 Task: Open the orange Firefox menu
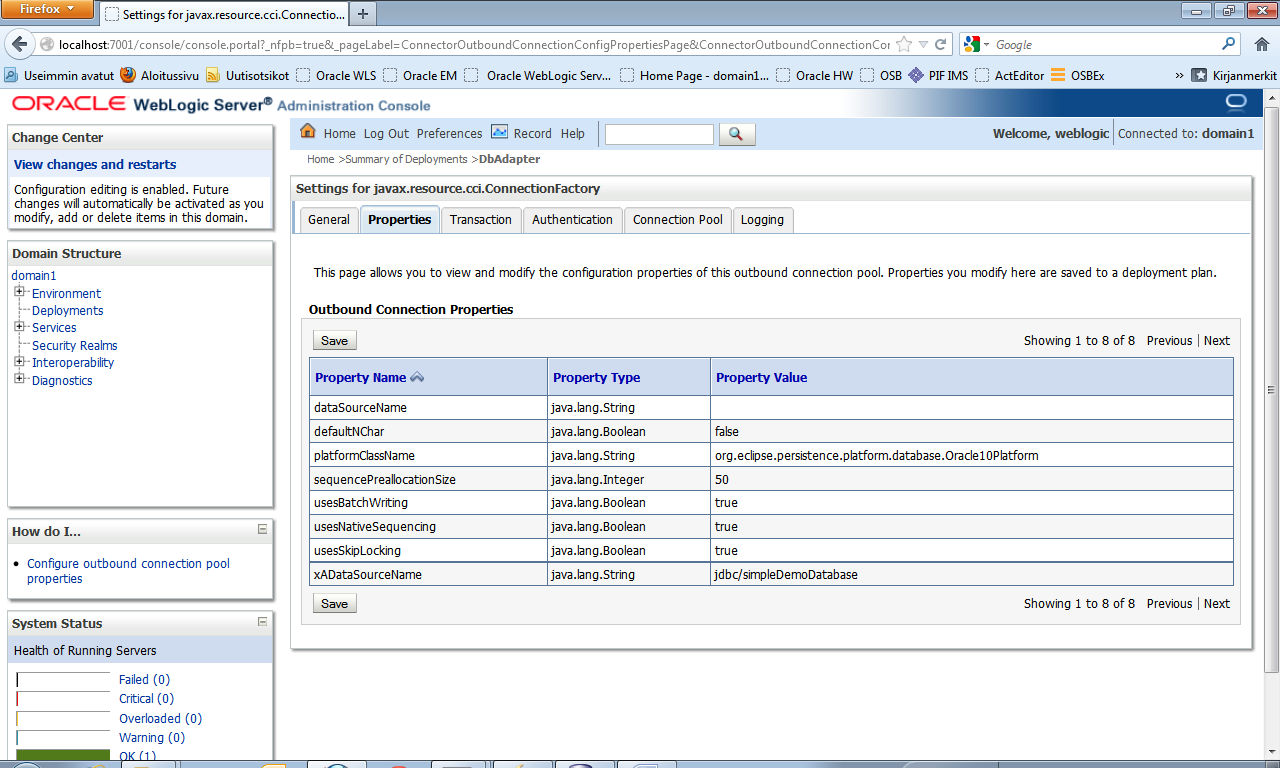click(47, 9)
